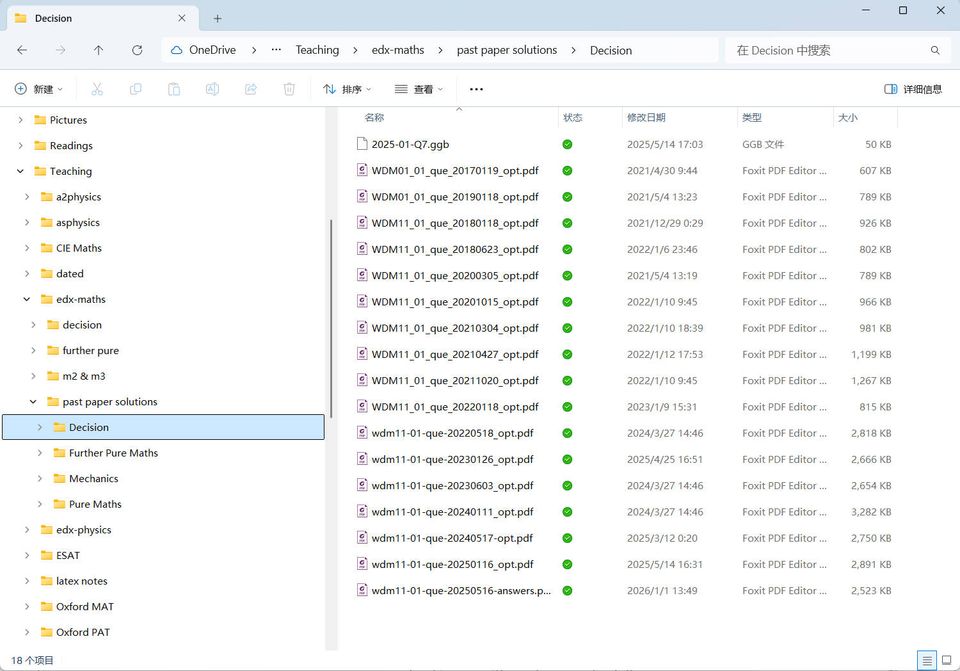Screen dimensions: 960x671
Task: Click the Share icon in toolbar
Action: point(251,89)
